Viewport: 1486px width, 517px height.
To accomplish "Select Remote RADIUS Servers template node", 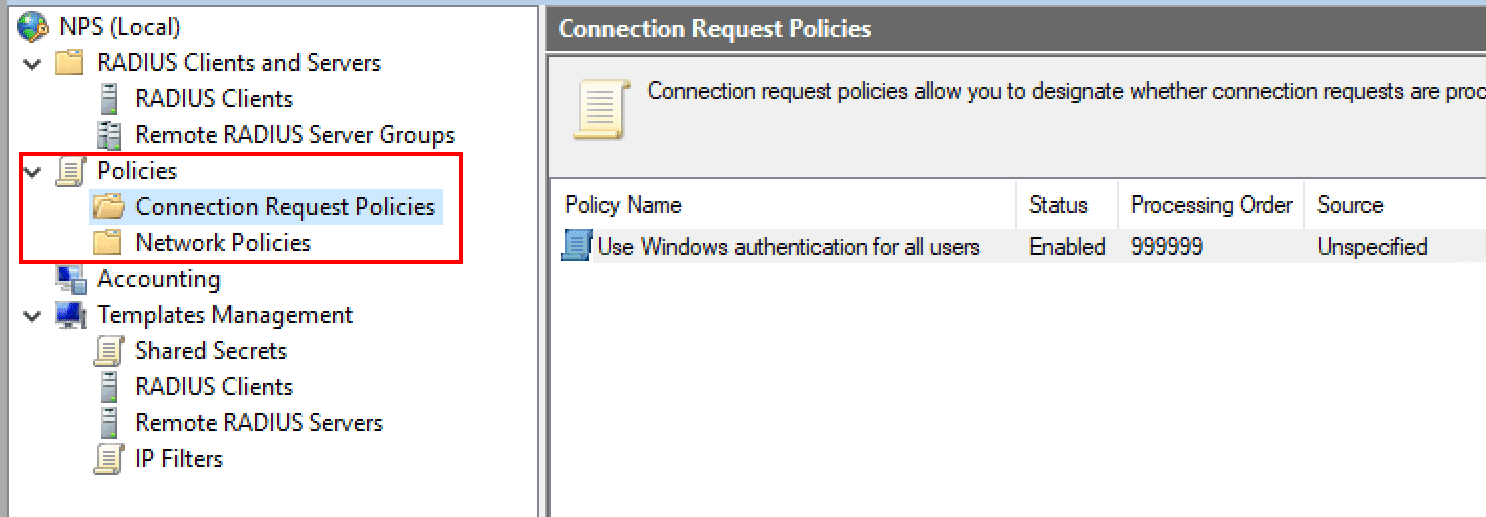I will point(259,423).
